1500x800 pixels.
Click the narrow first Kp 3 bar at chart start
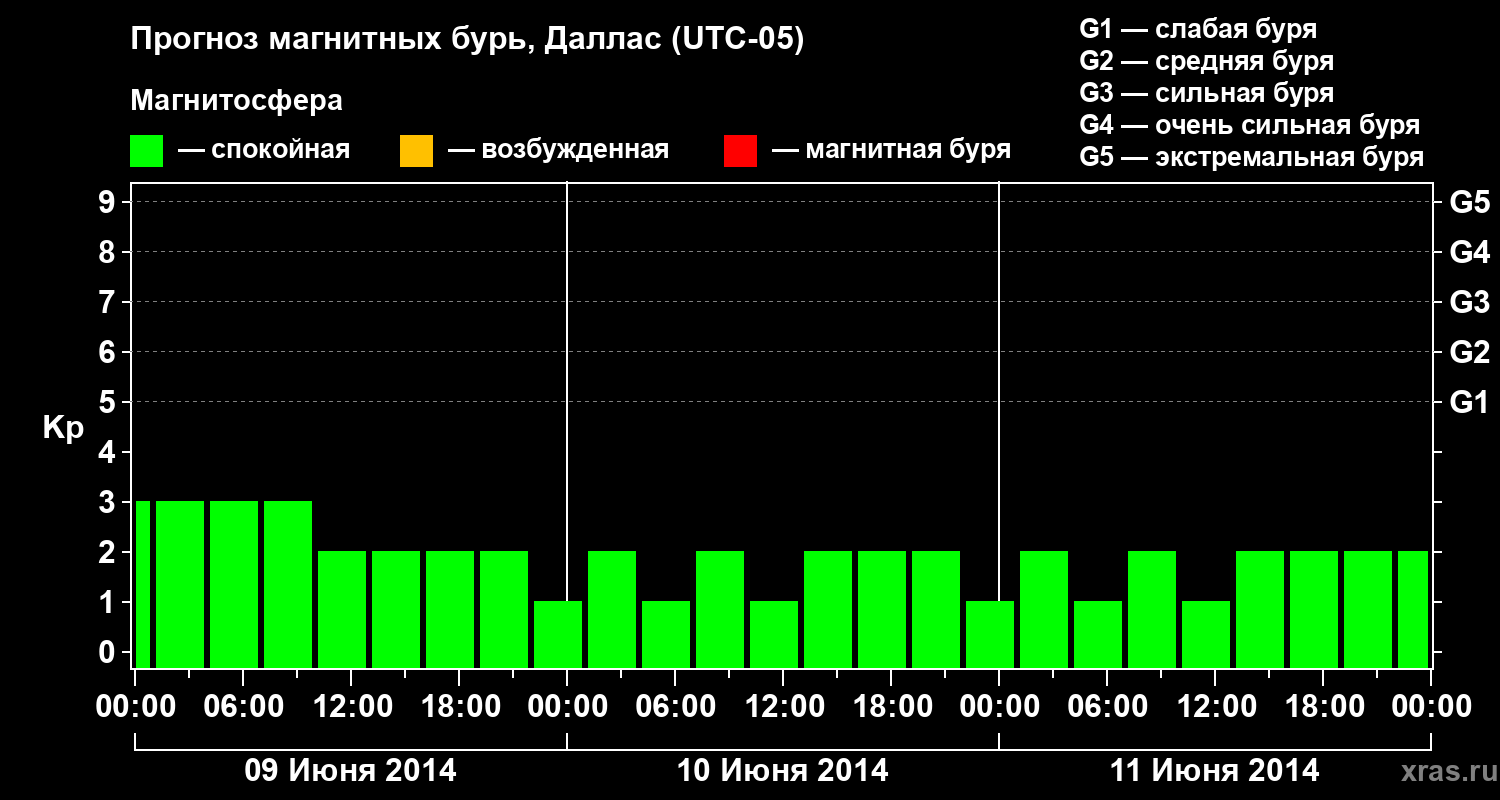142,584
